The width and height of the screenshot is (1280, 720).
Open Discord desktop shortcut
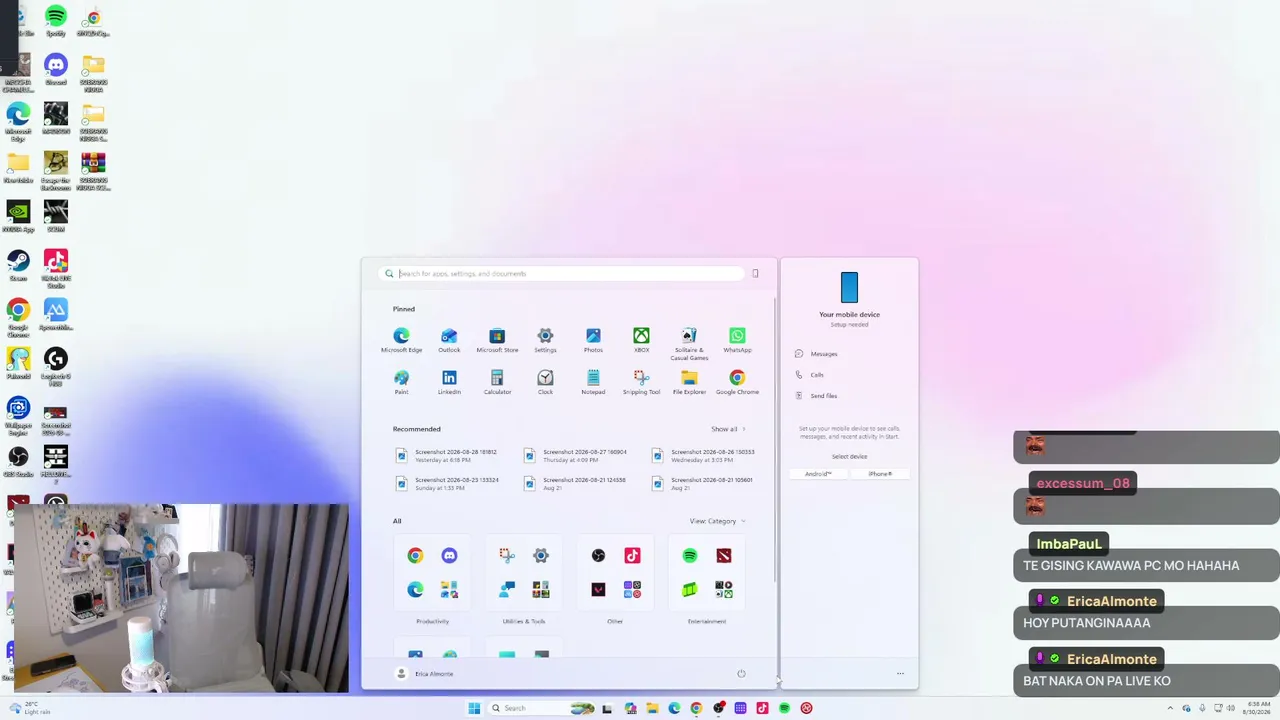56,70
